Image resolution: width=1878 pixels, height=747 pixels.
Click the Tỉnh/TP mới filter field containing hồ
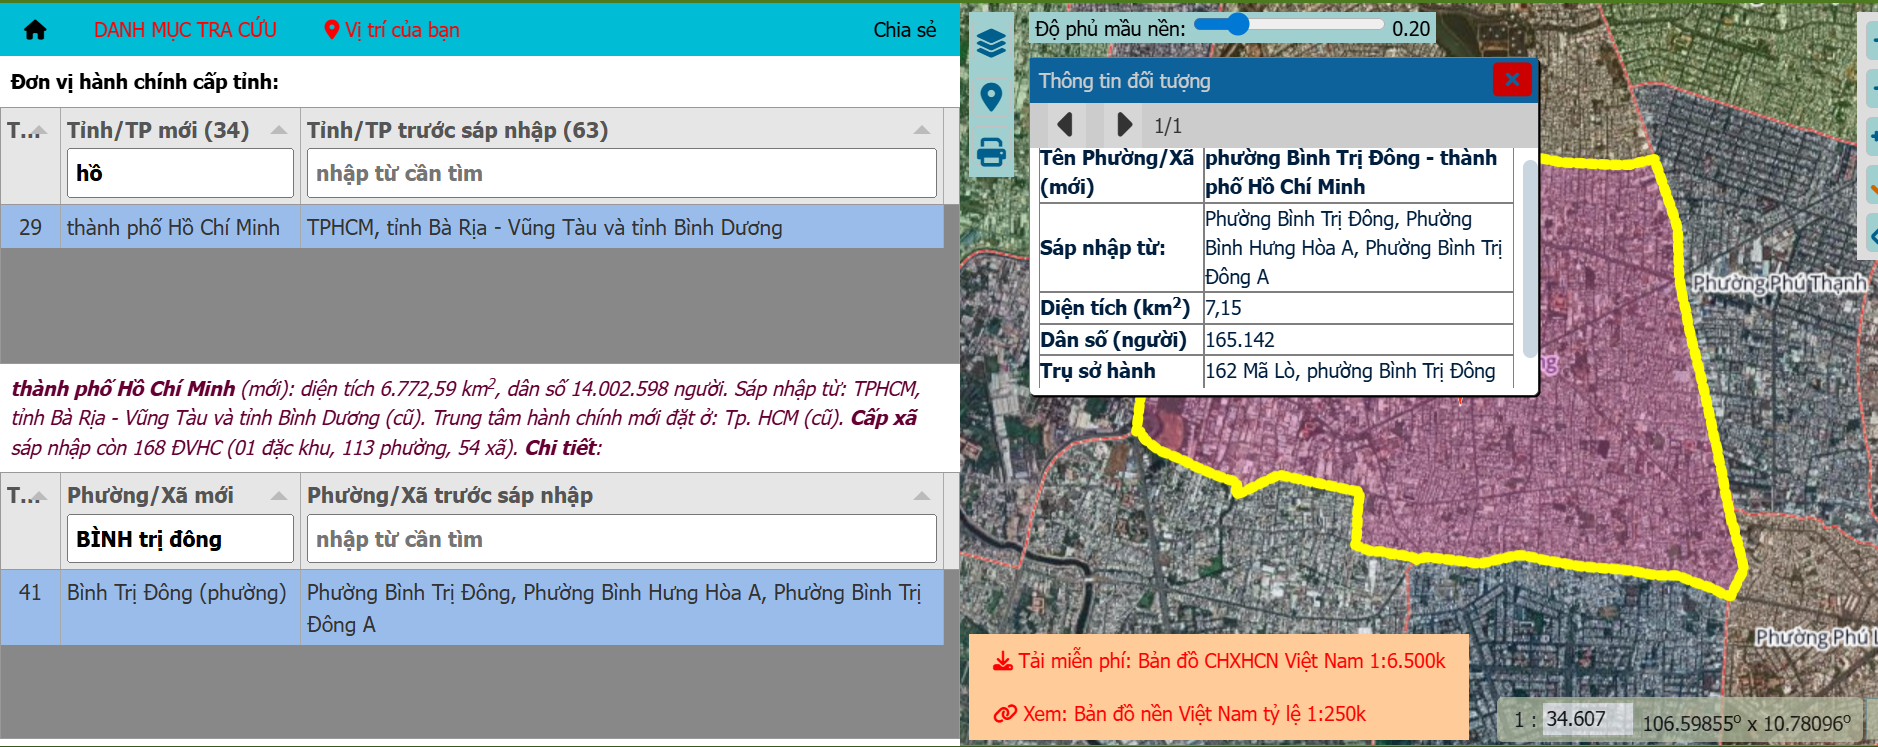coord(180,173)
